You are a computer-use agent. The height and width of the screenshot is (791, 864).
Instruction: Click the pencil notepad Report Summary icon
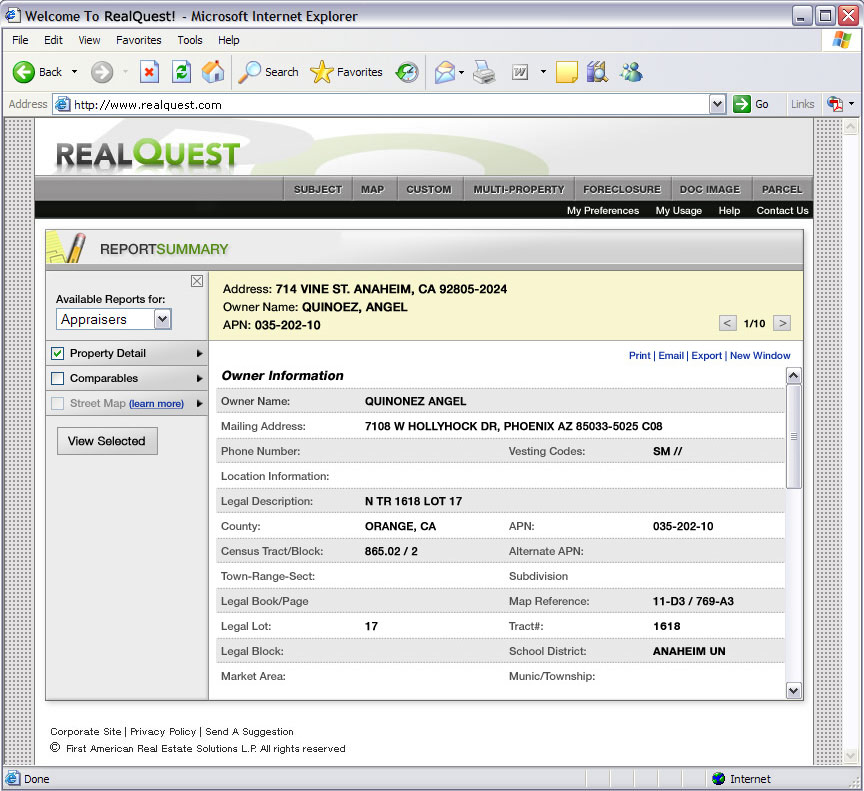point(67,247)
